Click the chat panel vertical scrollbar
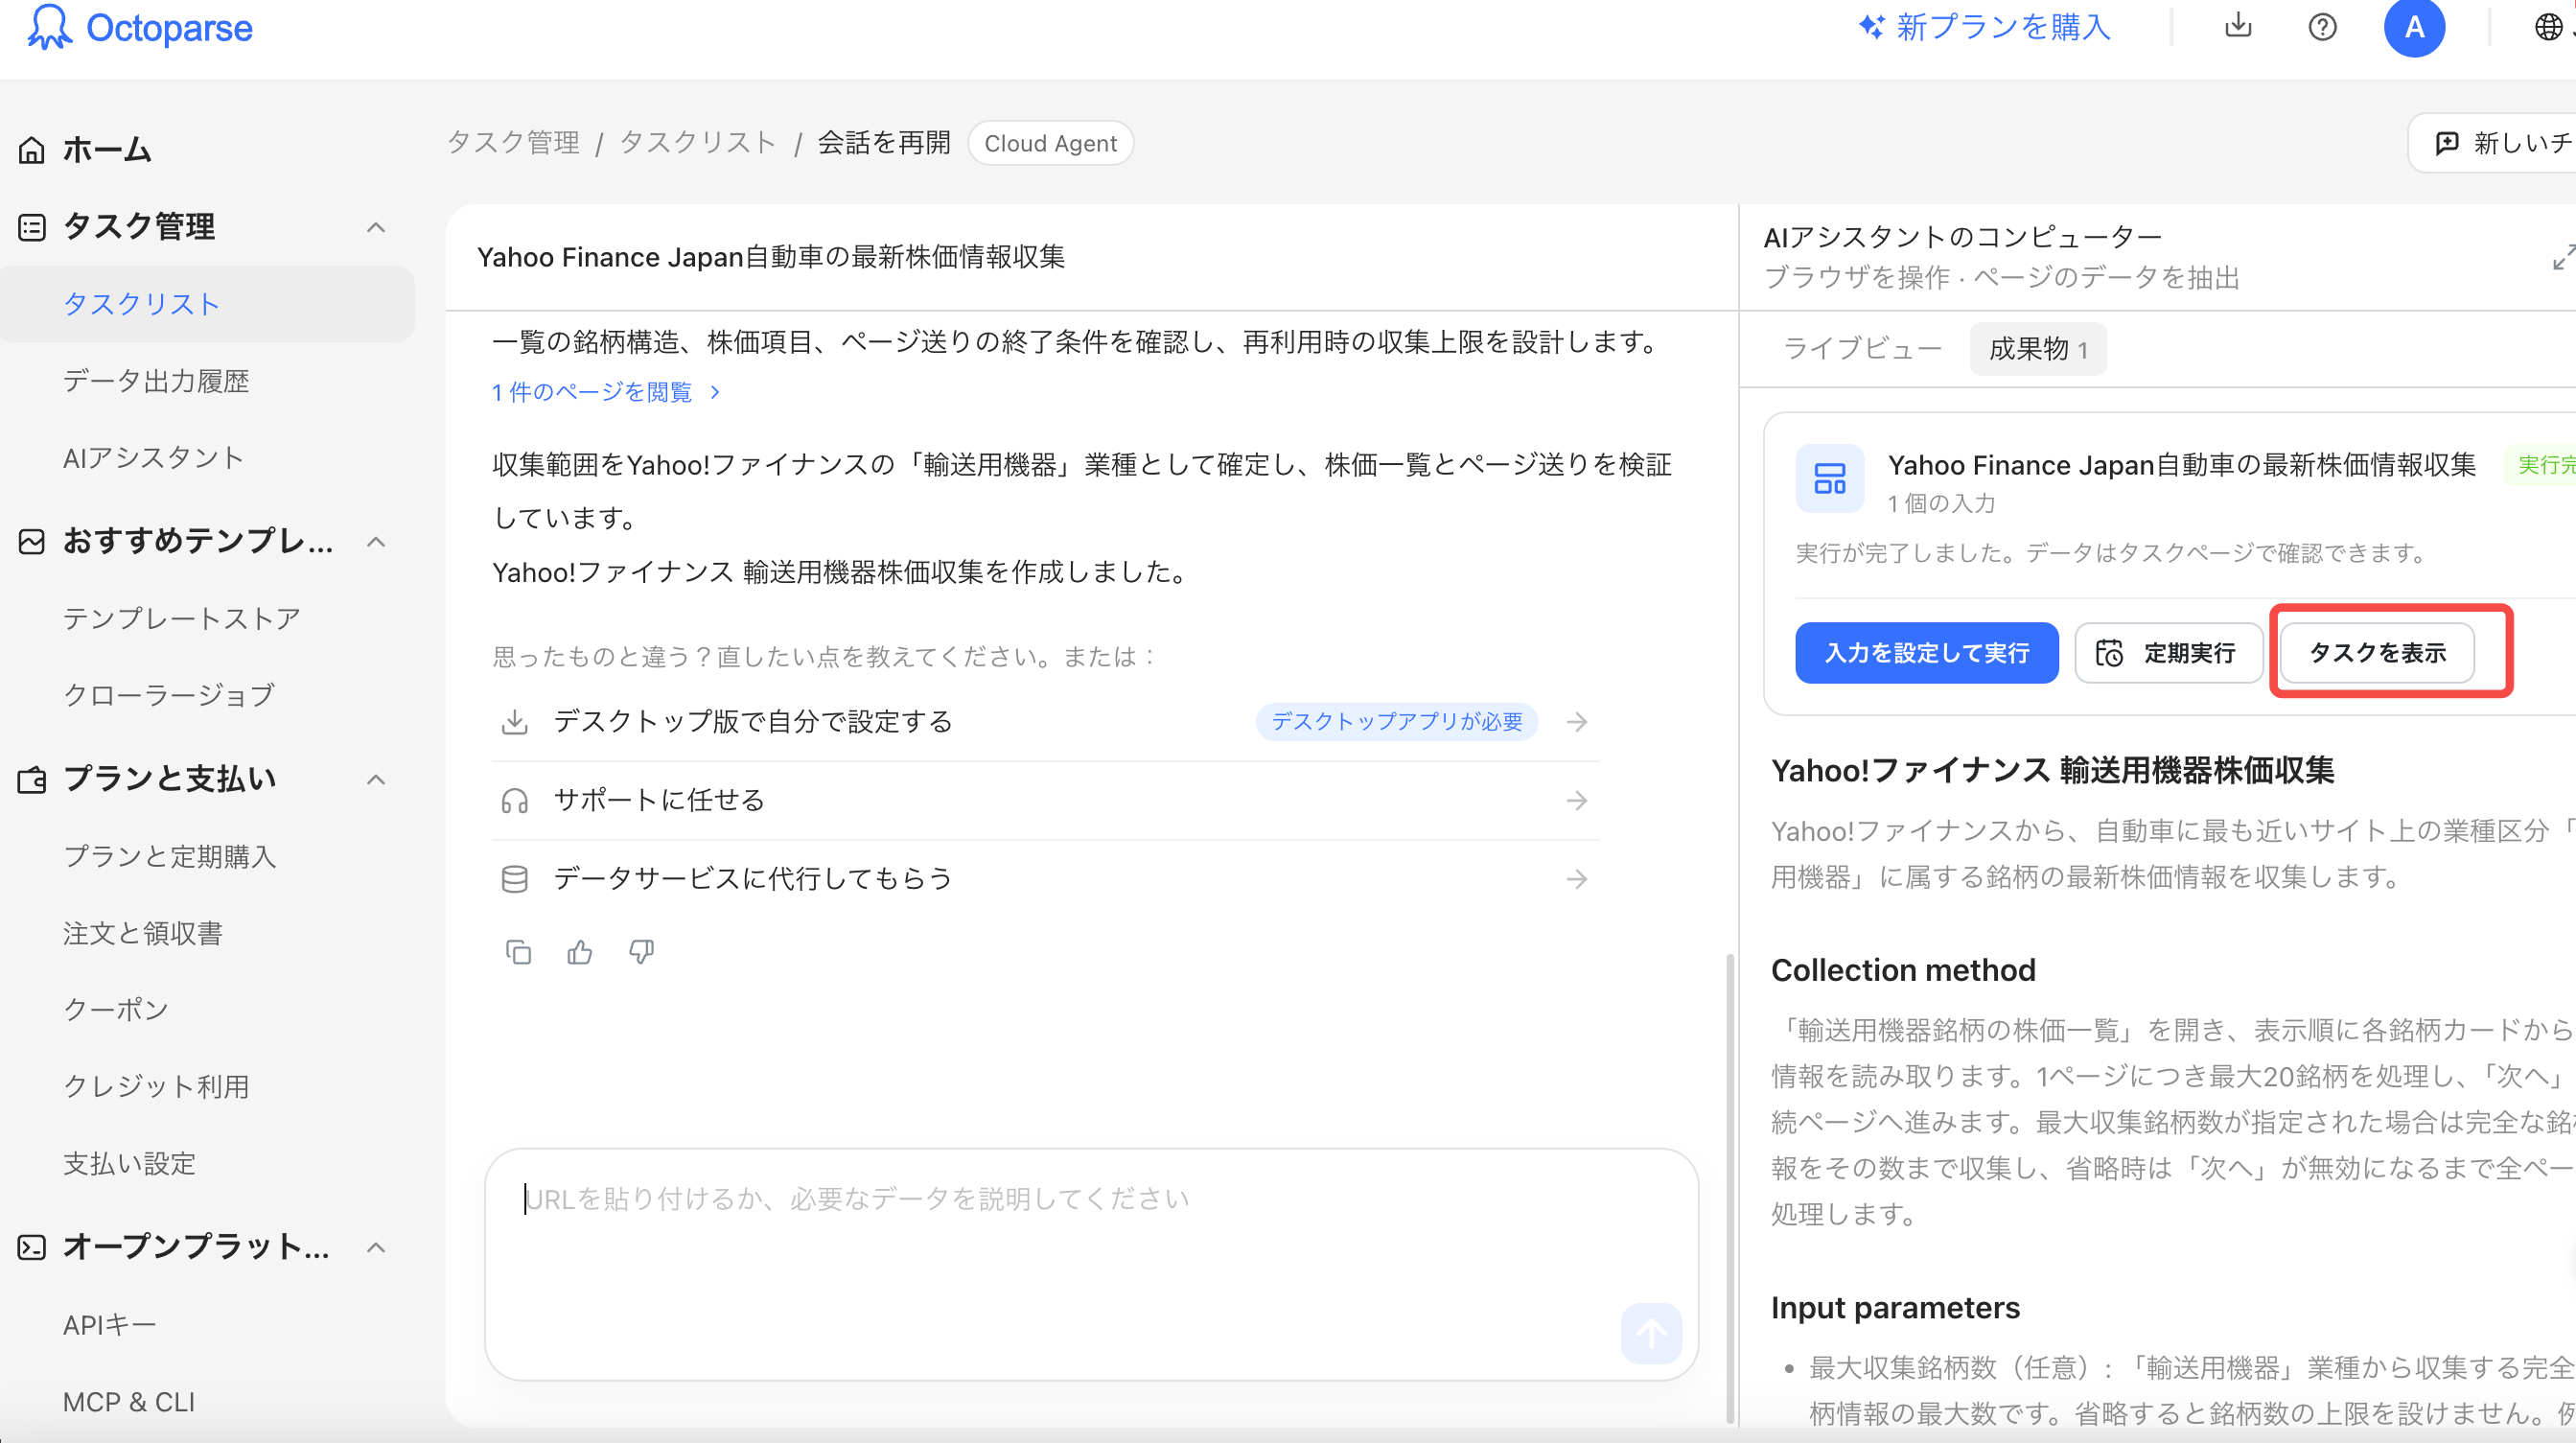Viewport: 2576px width, 1443px height. click(1730, 1188)
